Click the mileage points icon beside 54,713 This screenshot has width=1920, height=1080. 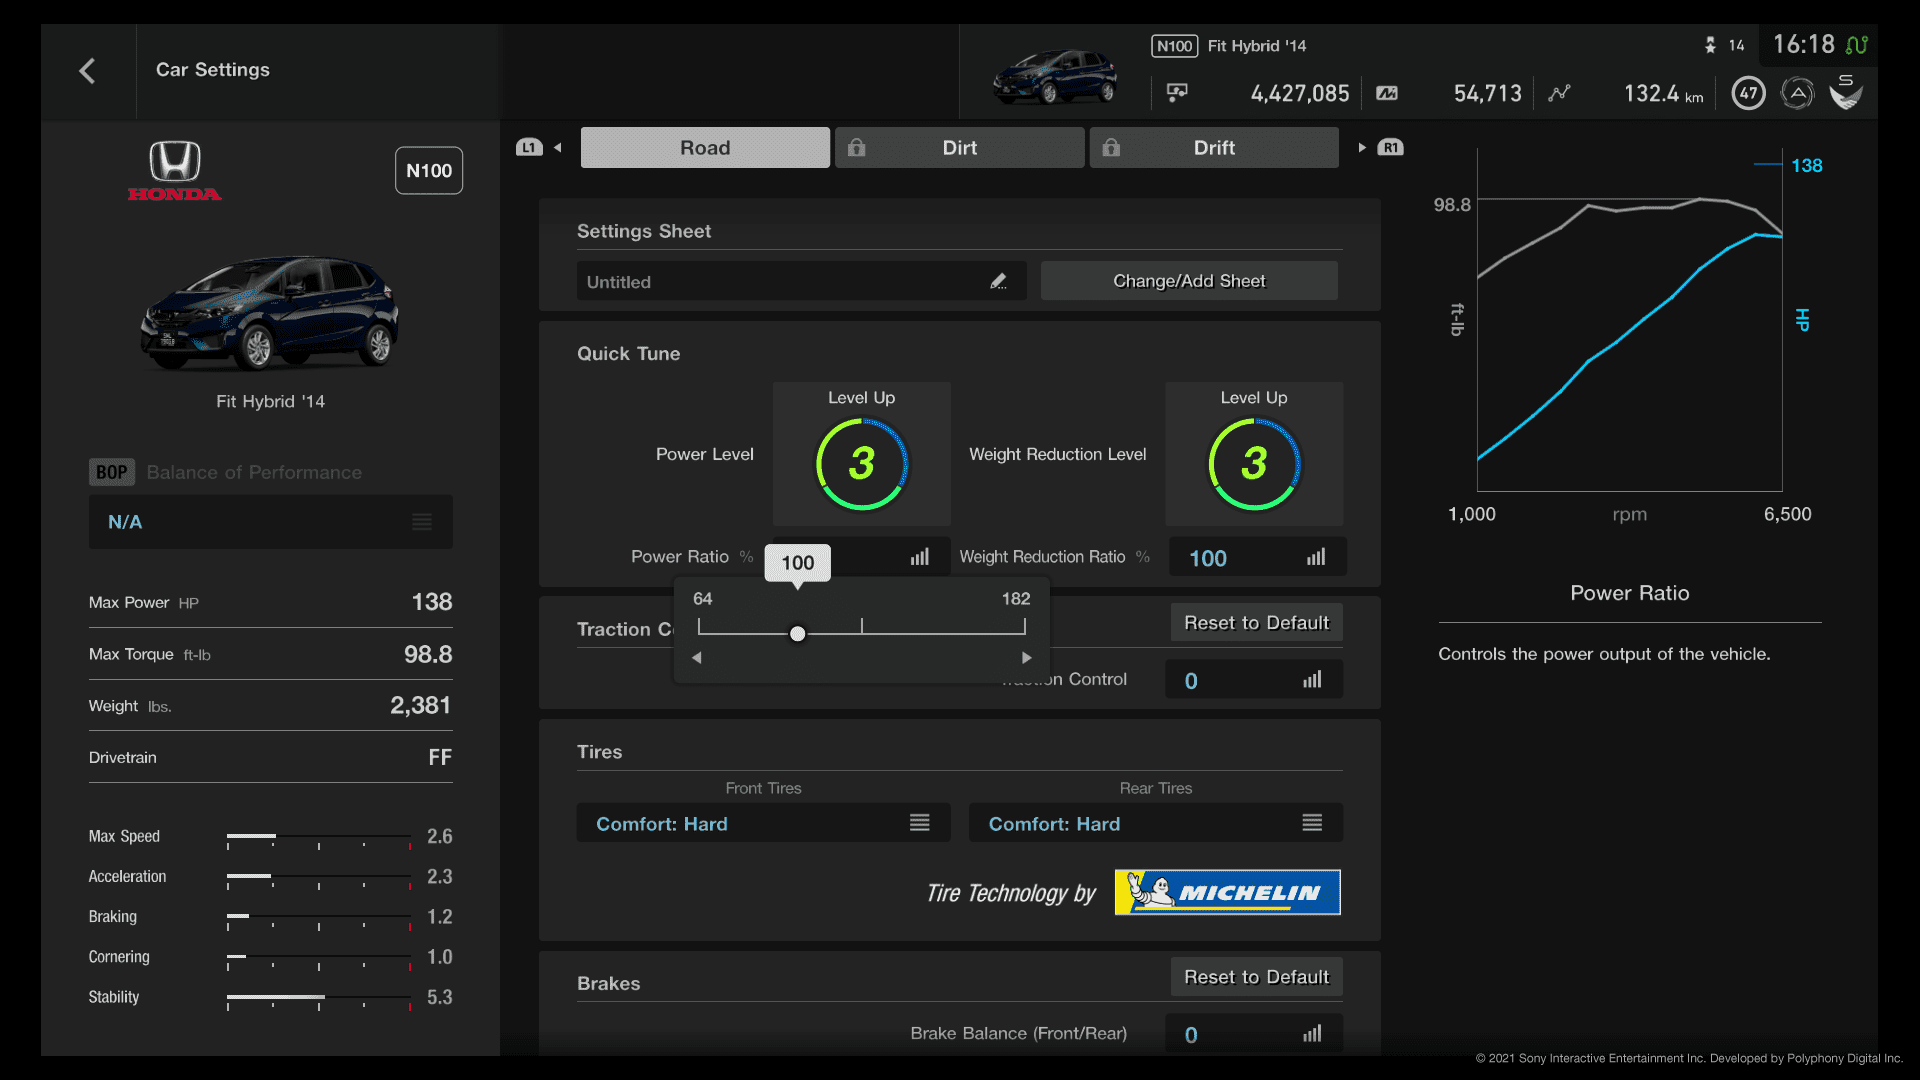coord(1387,93)
